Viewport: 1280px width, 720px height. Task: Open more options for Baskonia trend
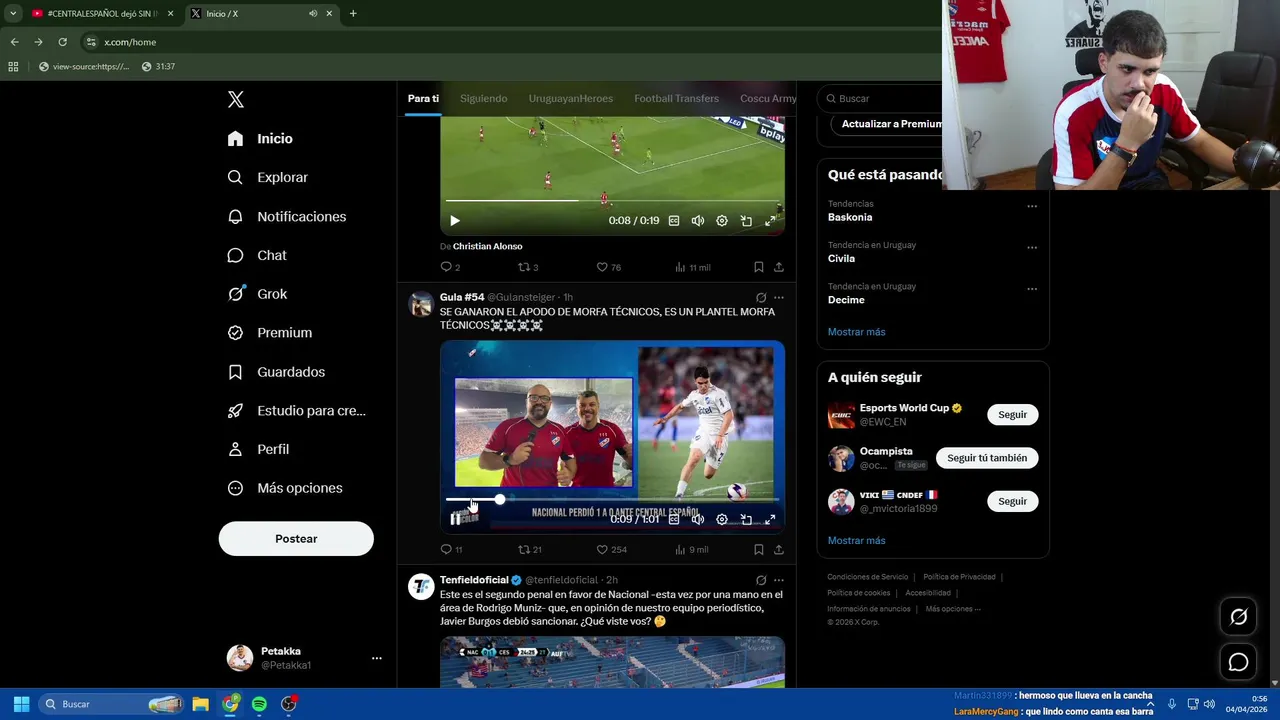coord(1032,206)
